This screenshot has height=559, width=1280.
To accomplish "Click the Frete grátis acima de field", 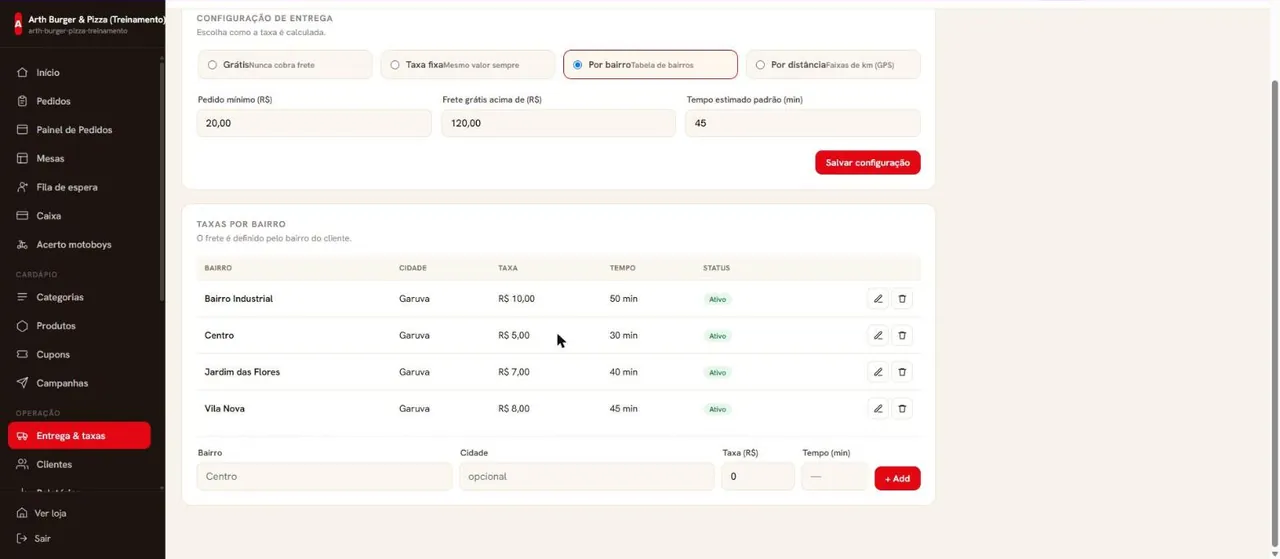I will pos(559,123).
